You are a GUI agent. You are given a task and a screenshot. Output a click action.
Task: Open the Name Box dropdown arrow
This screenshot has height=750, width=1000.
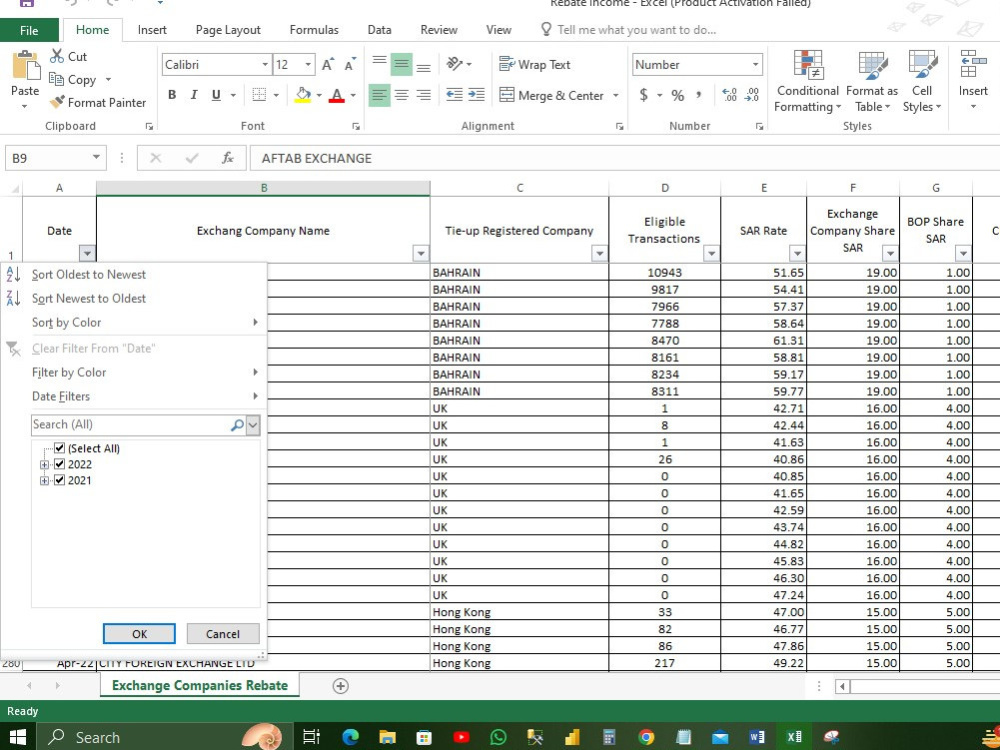[96, 158]
